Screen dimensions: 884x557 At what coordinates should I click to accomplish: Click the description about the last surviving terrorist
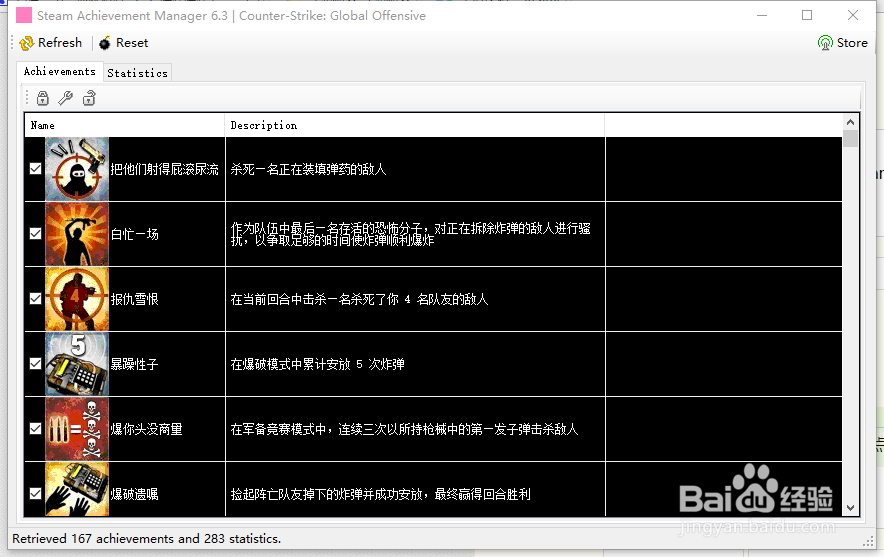point(410,234)
